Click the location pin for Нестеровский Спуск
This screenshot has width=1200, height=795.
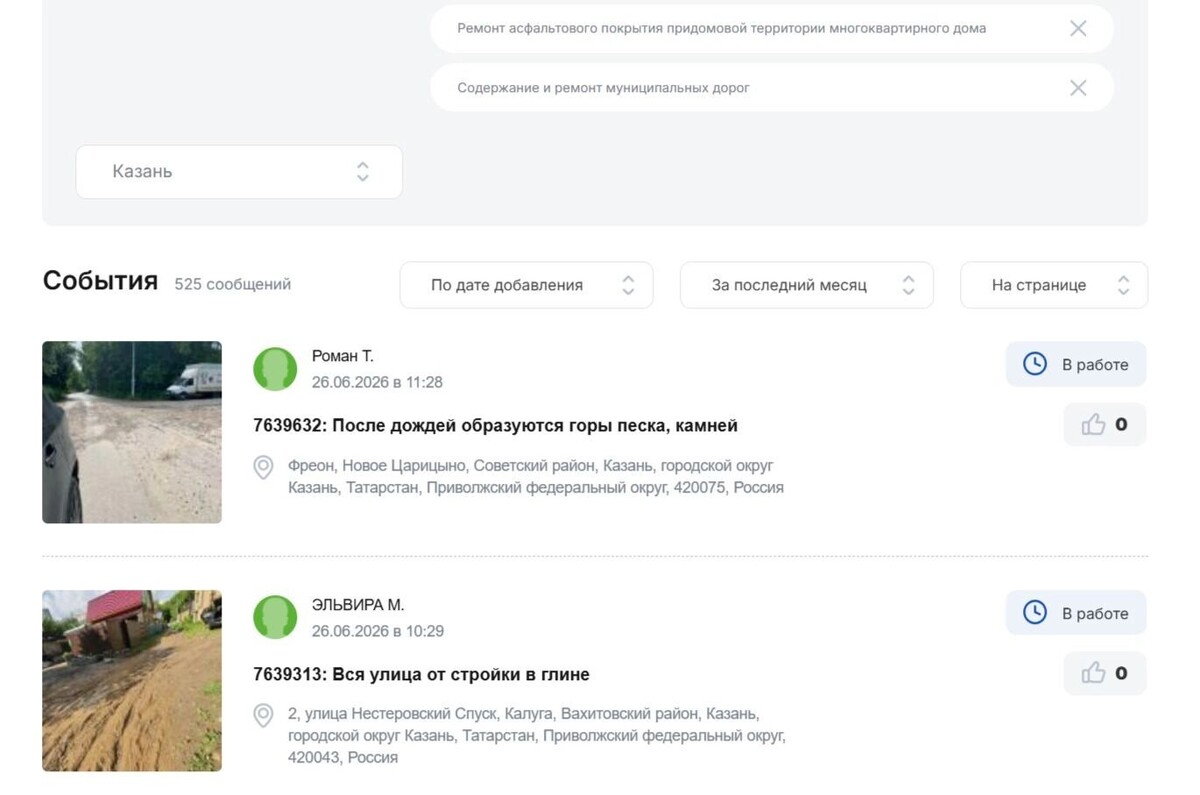pyautogui.click(x=263, y=716)
